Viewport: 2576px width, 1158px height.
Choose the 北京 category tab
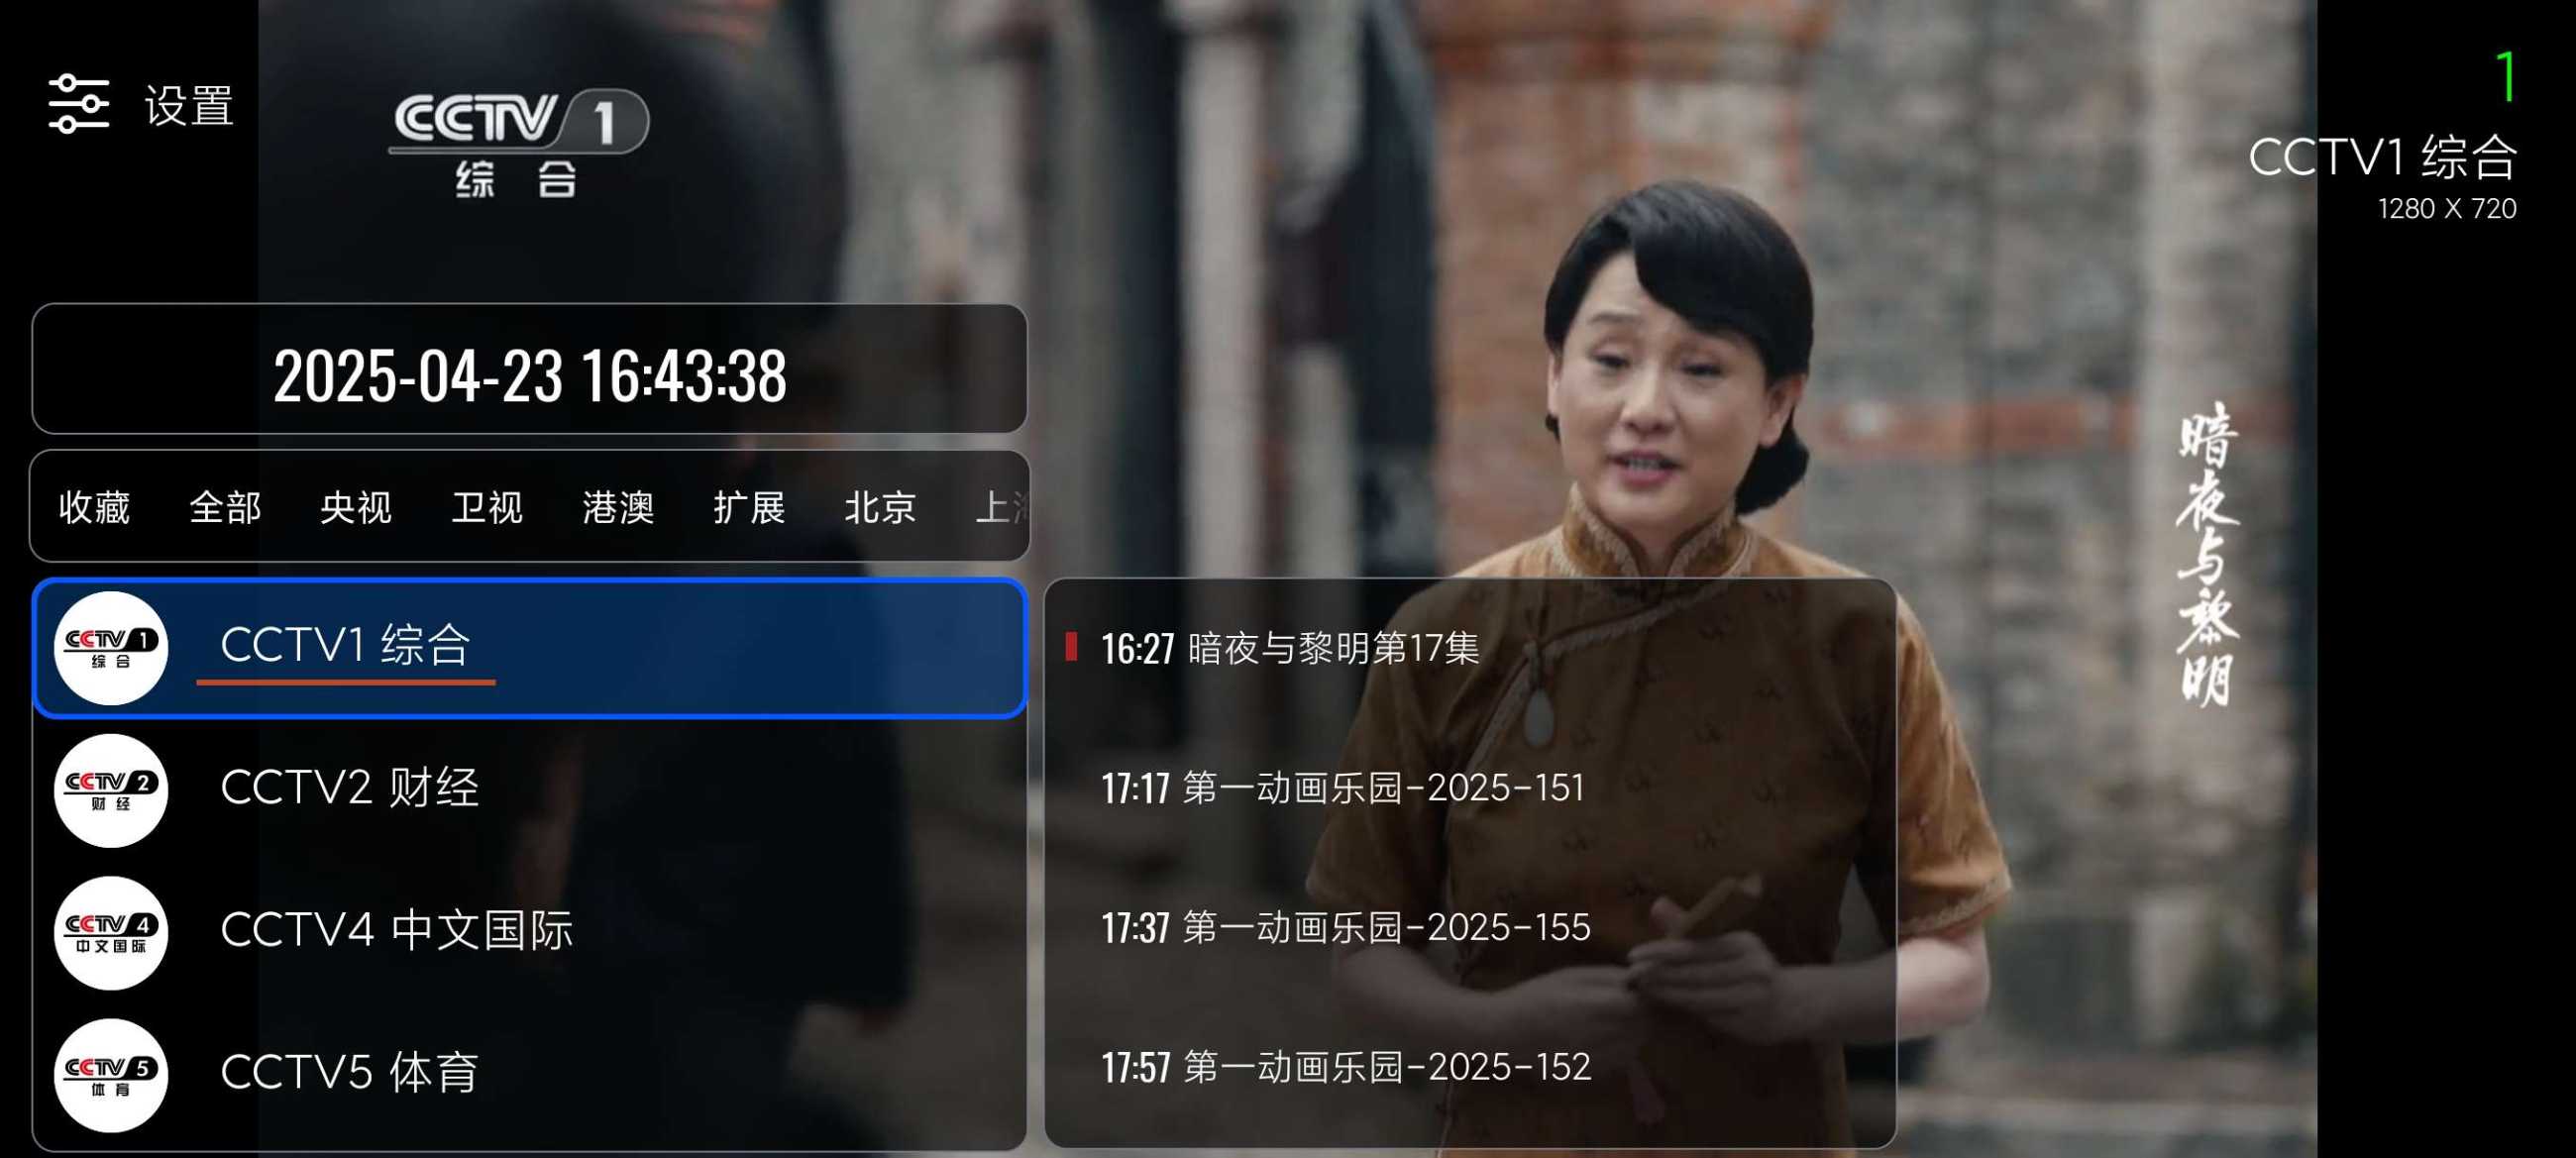[880, 507]
